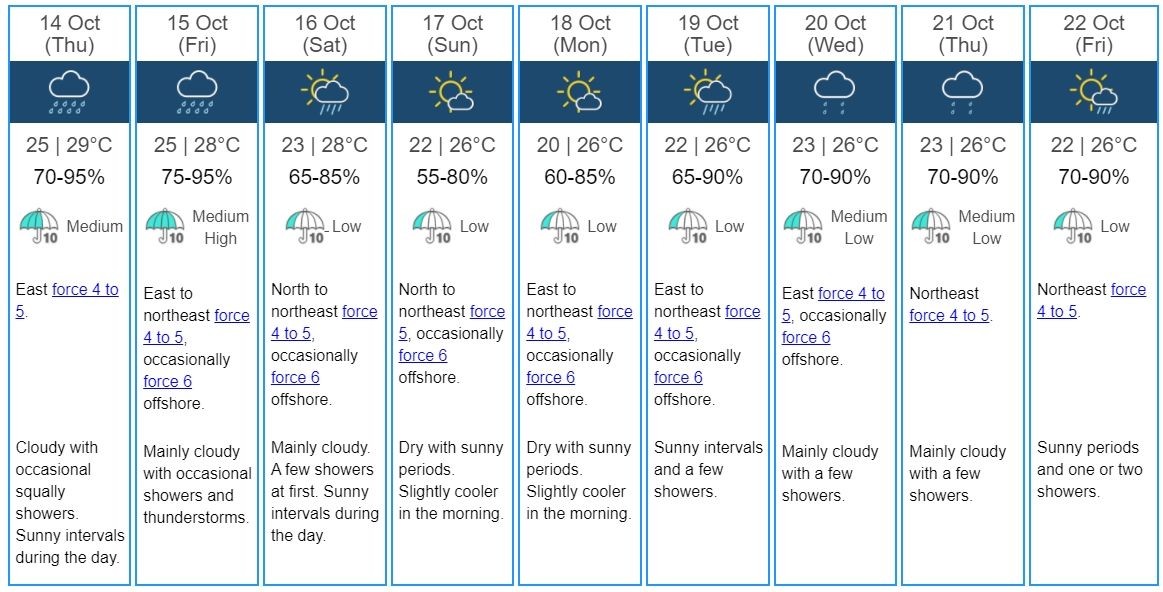1163x592 pixels.
Task: Click the 21 Oct Medium Low umbrella icon
Action: pyautogui.click(x=932, y=227)
